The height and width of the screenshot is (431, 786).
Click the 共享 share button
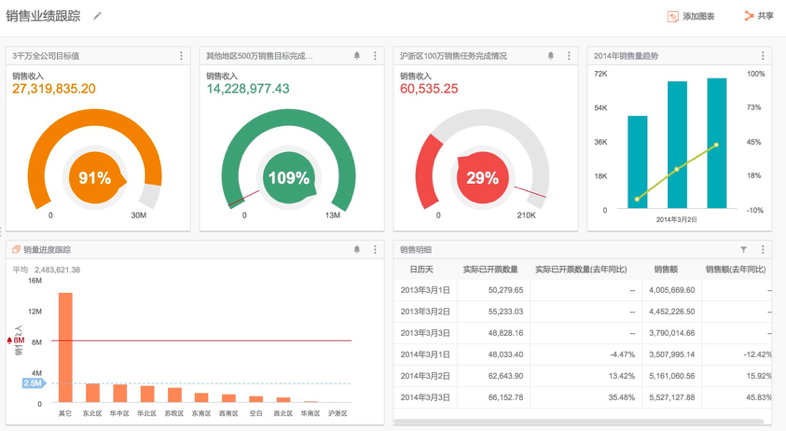click(x=759, y=16)
